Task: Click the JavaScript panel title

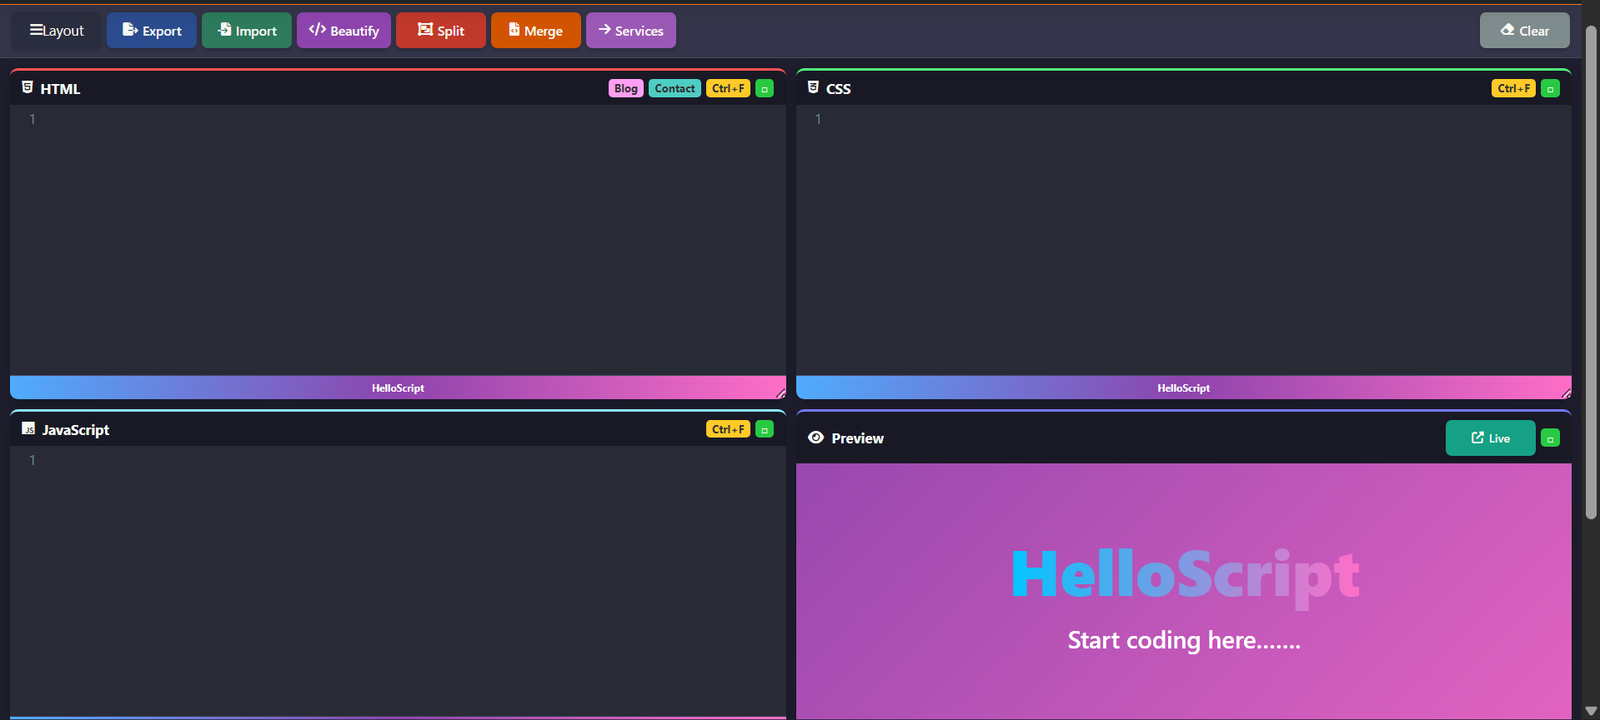Action: pos(76,430)
